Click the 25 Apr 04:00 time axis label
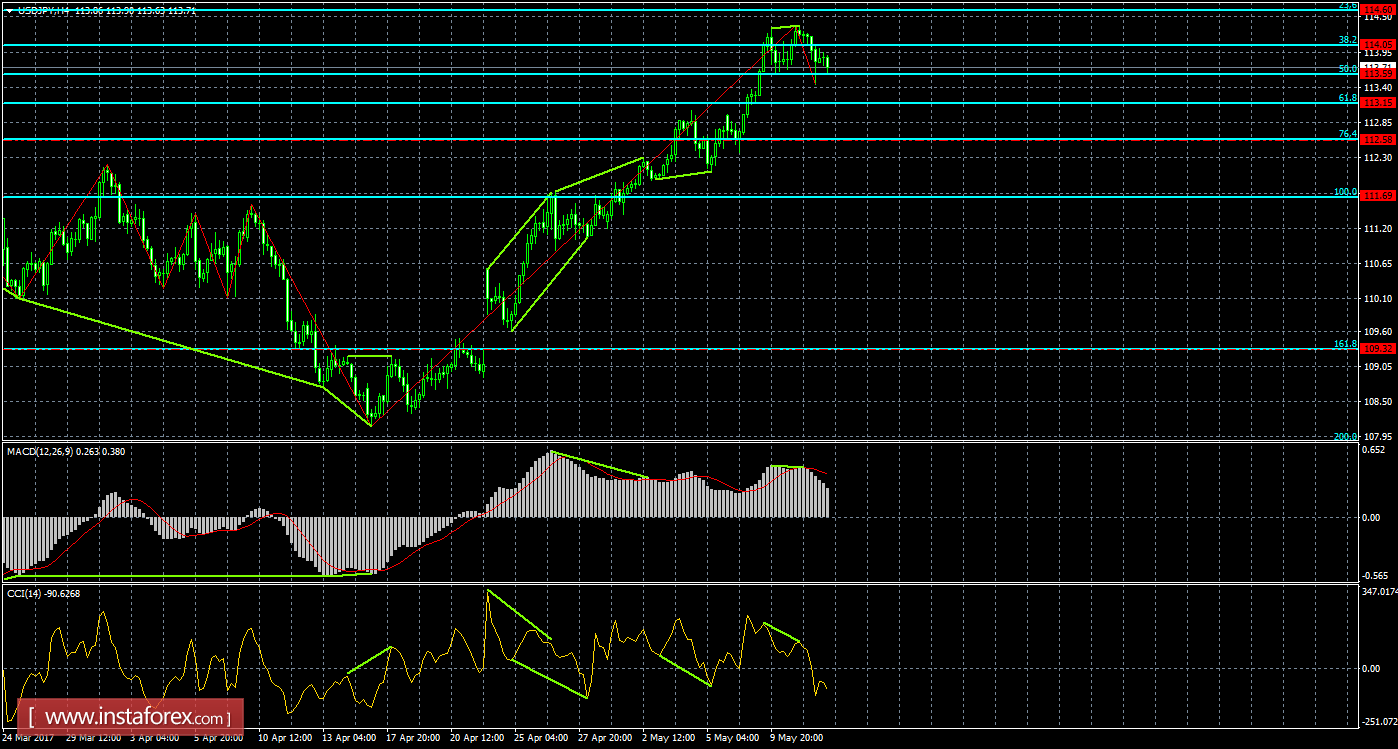 point(542,739)
